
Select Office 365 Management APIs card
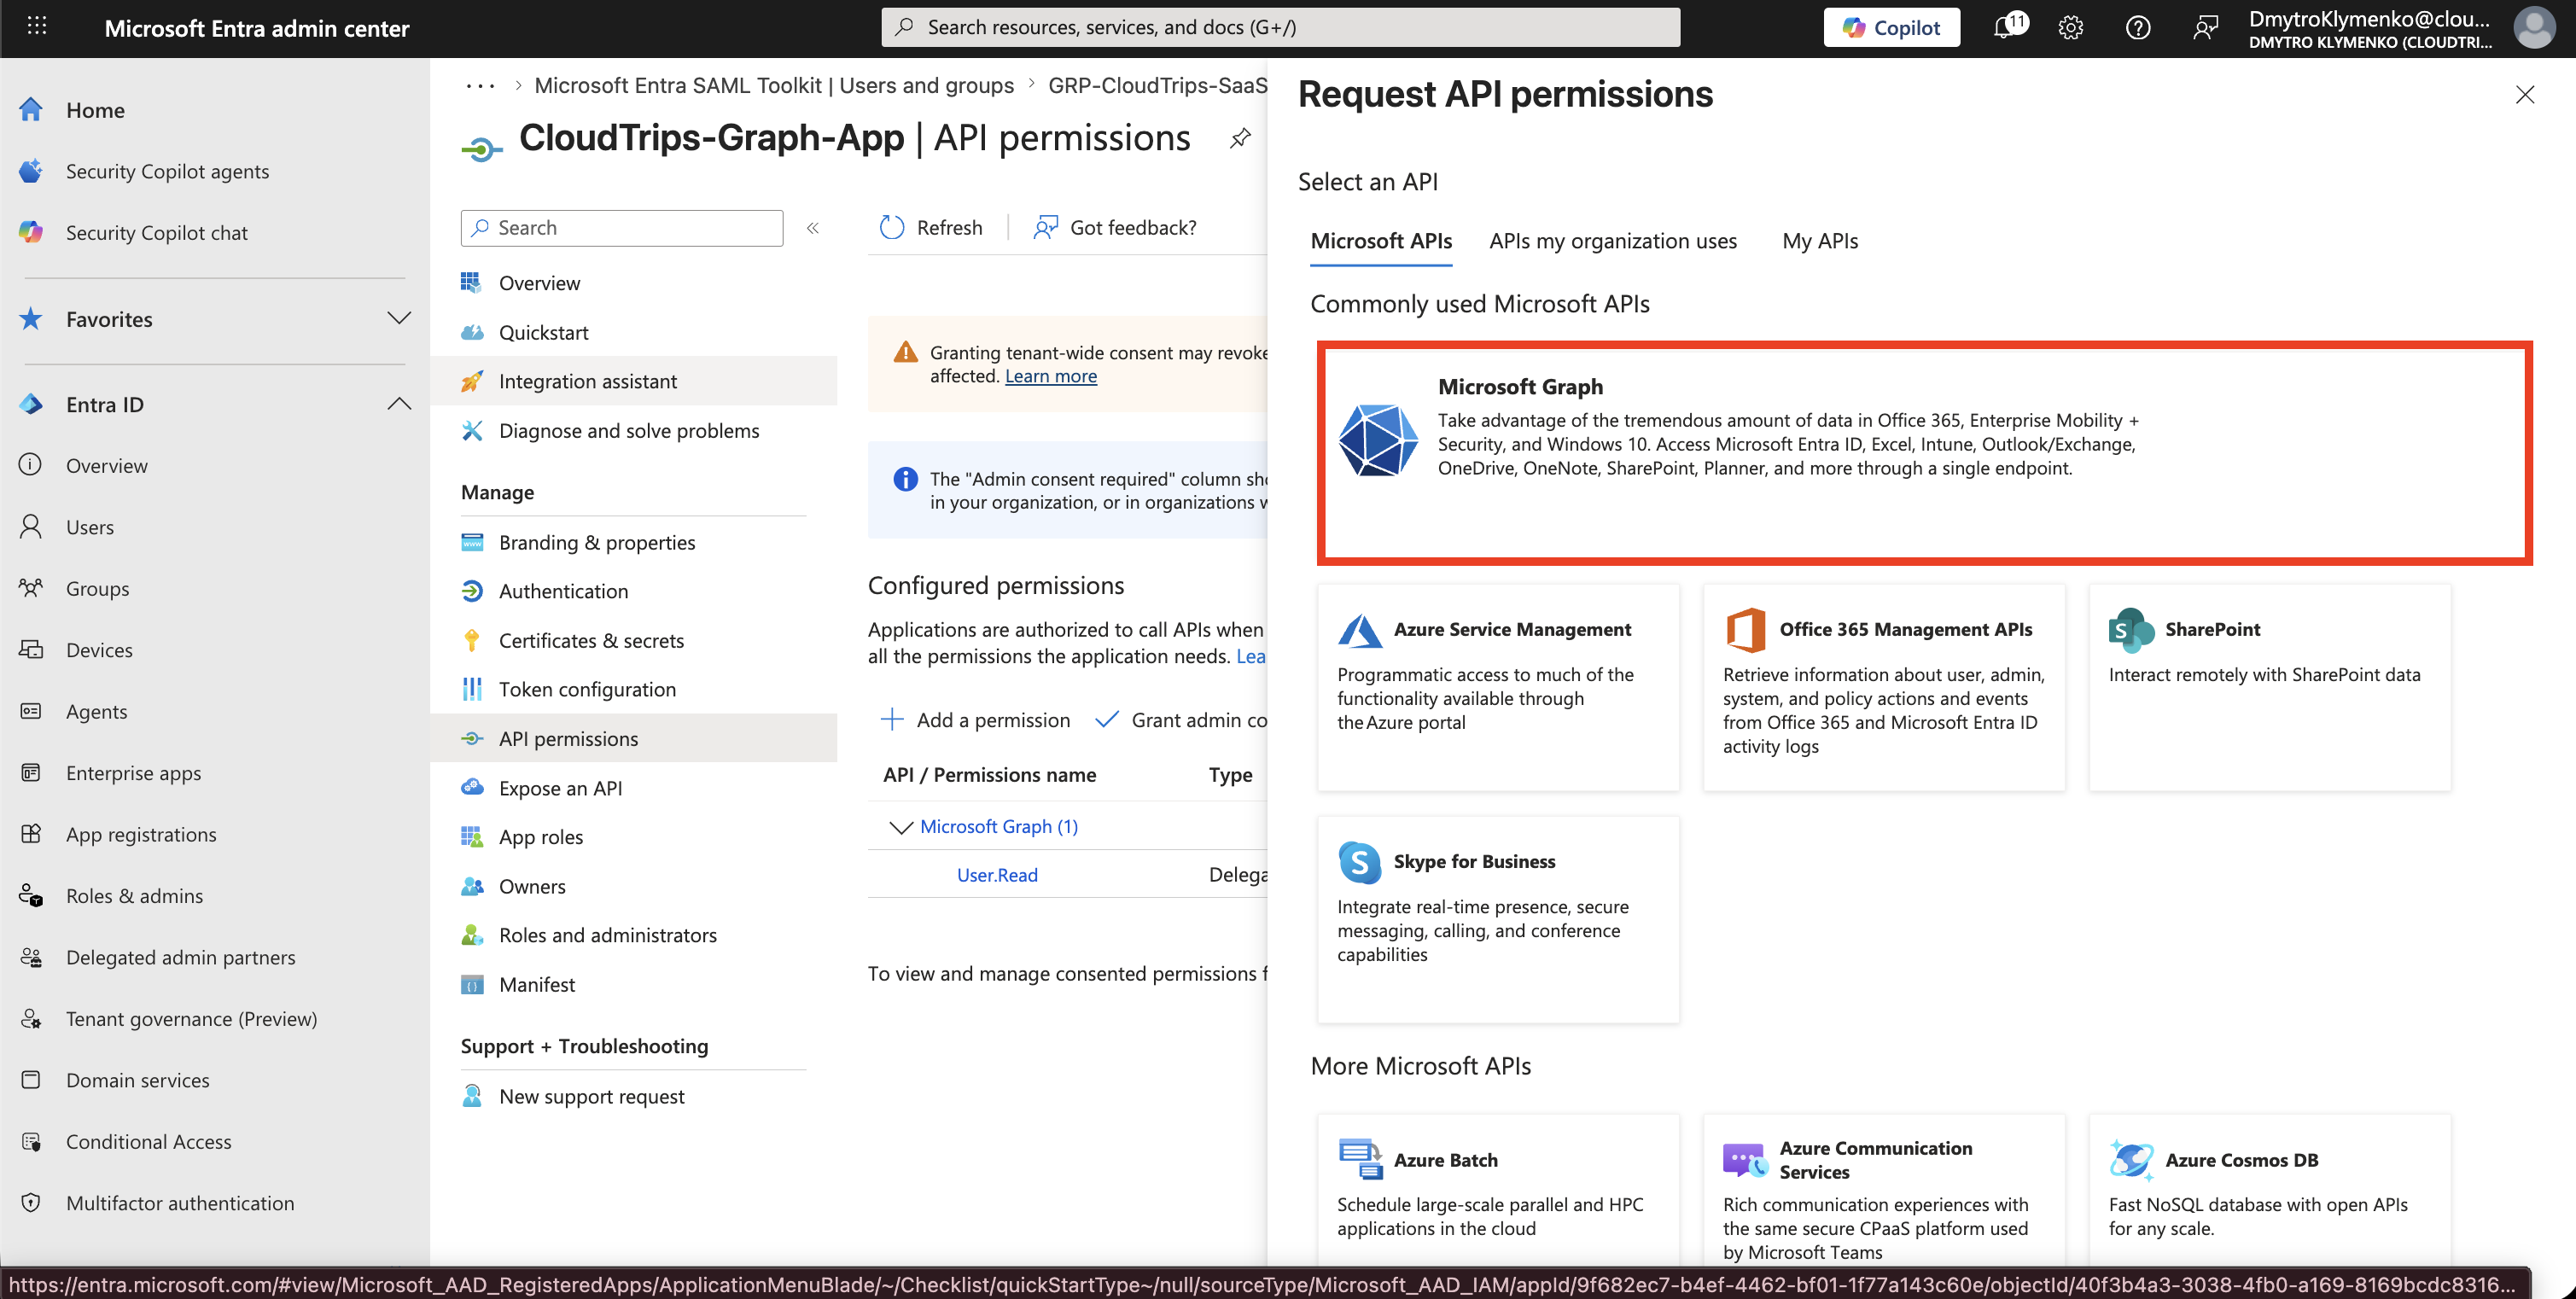1884,687
